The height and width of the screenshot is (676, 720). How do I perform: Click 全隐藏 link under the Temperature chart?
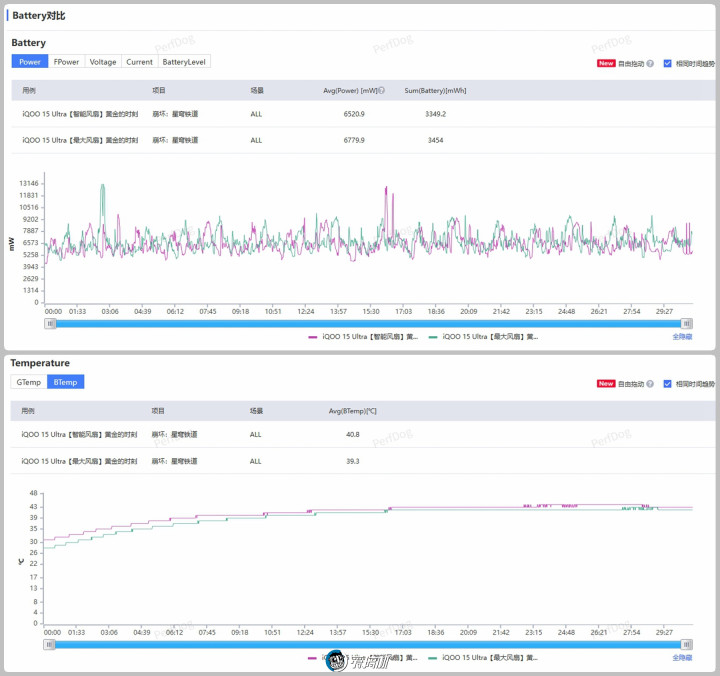tap(682, 658)
